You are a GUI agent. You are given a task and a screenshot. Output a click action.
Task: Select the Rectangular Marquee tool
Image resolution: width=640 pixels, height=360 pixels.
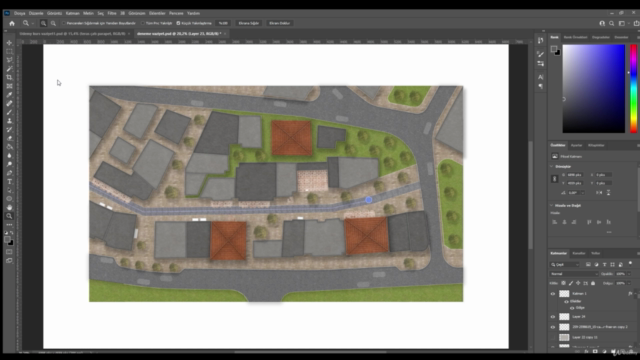(9, 51)
